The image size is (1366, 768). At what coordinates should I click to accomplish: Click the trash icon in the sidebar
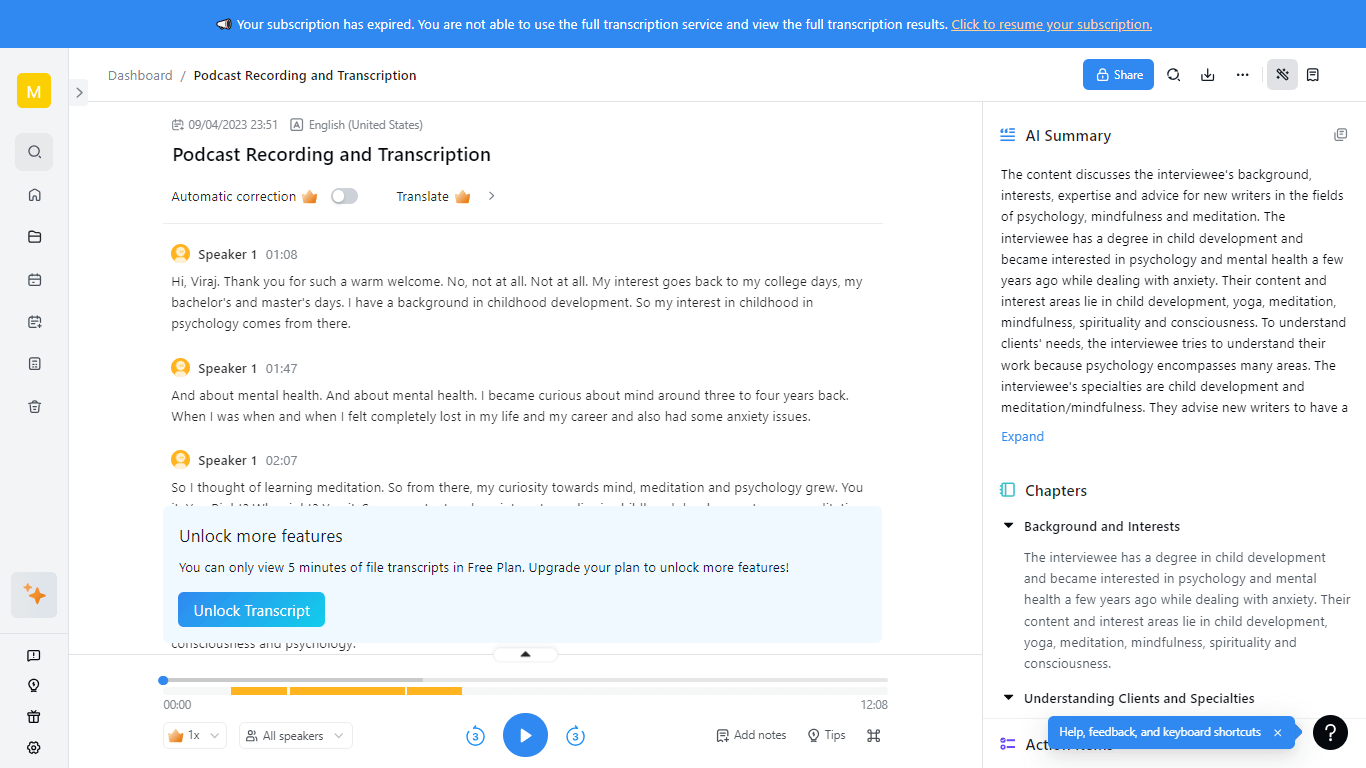[x=34, y=406]
